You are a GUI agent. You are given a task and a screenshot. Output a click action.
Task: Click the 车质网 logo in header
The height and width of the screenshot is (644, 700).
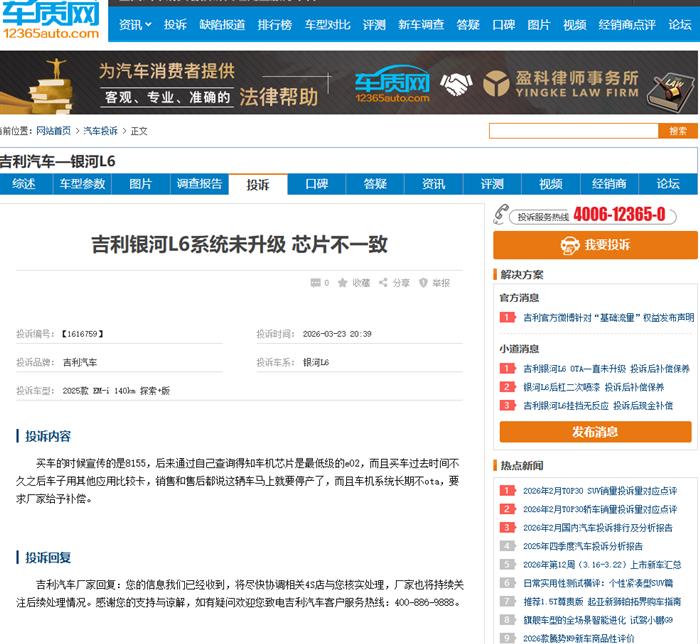[x=50, y=20]
